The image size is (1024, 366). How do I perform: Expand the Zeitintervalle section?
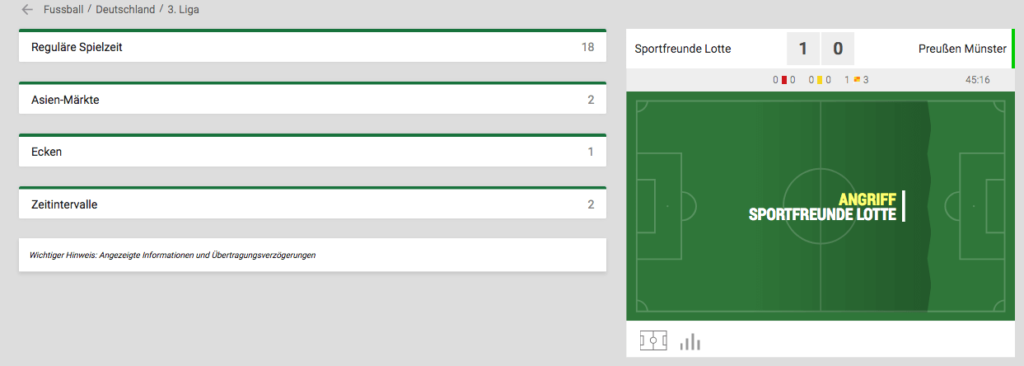click(312, 205)
